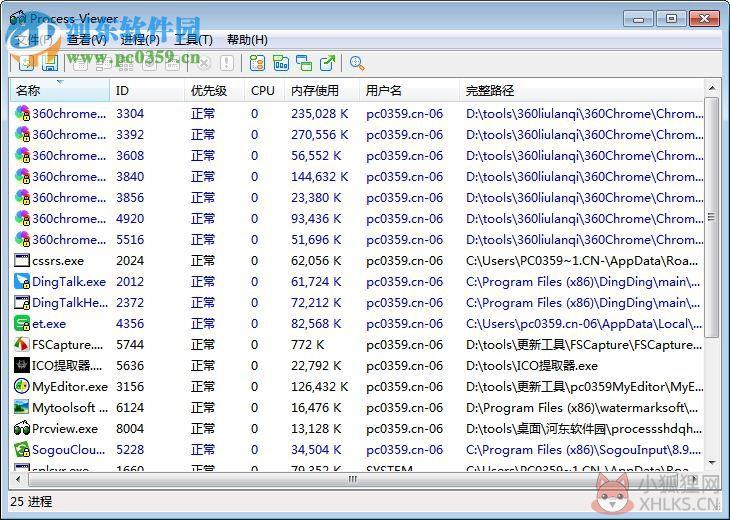The width and height of the screenshot is (730, 520).
Task: Click the 360chrome icon in row ID 3608
Action: tap(22, 155)
